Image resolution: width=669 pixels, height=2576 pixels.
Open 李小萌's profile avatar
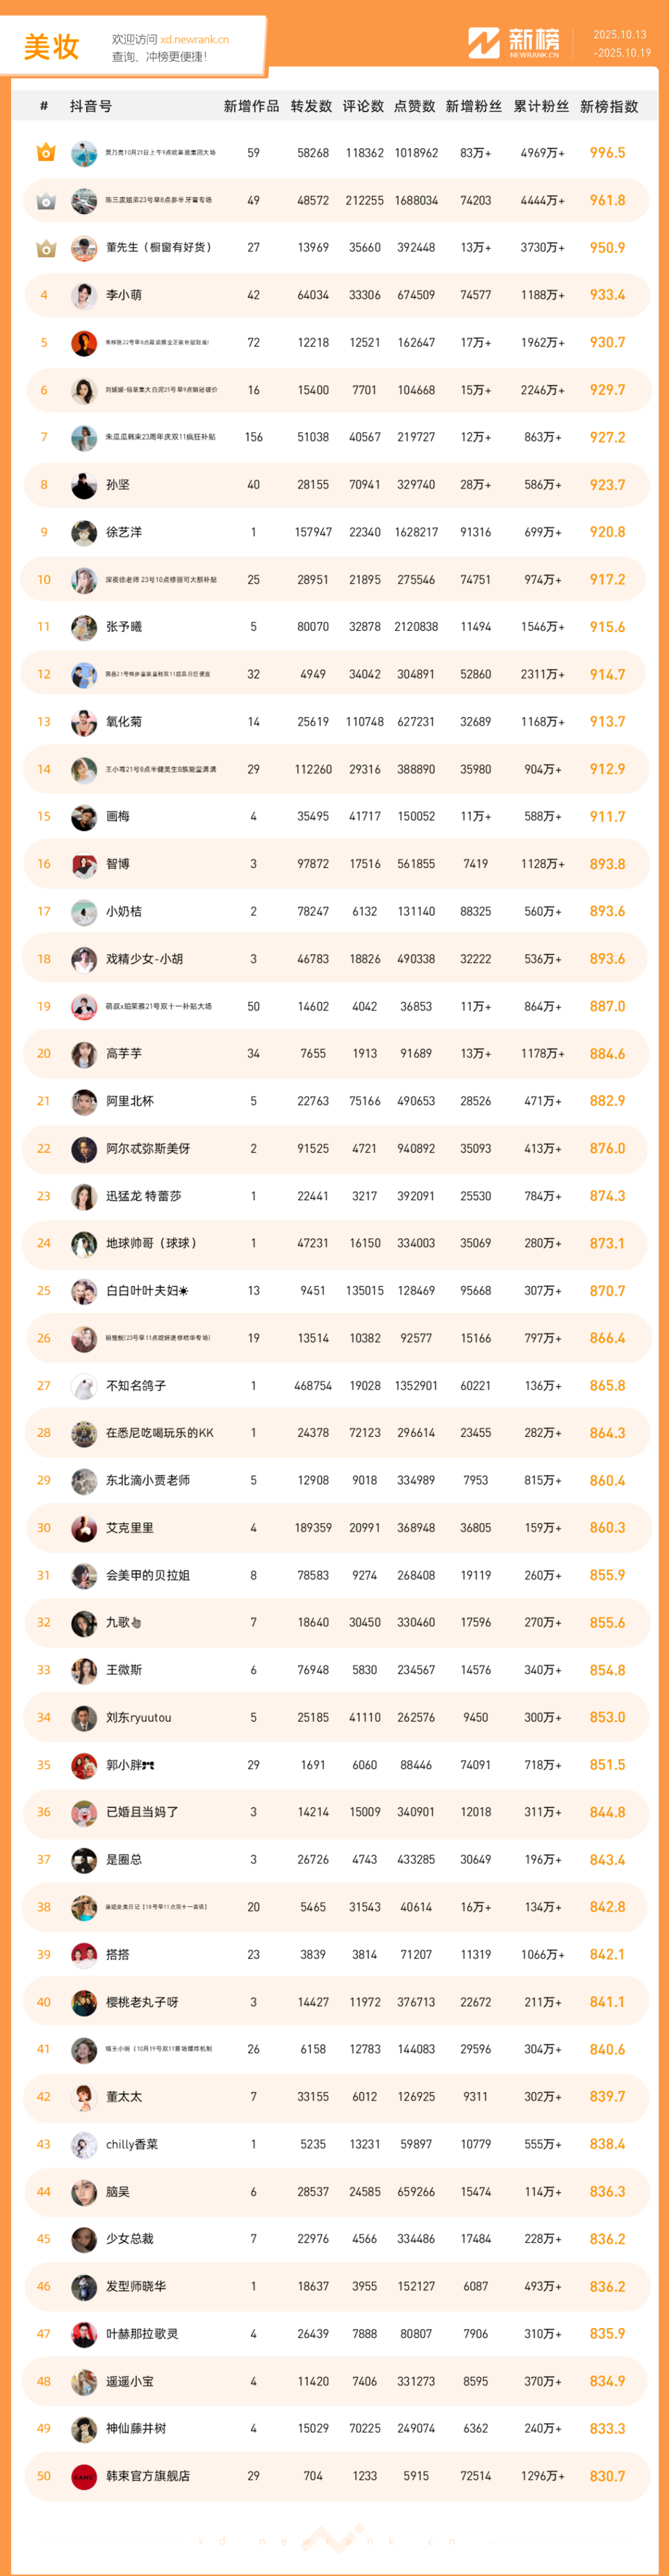tap(84, 295)
